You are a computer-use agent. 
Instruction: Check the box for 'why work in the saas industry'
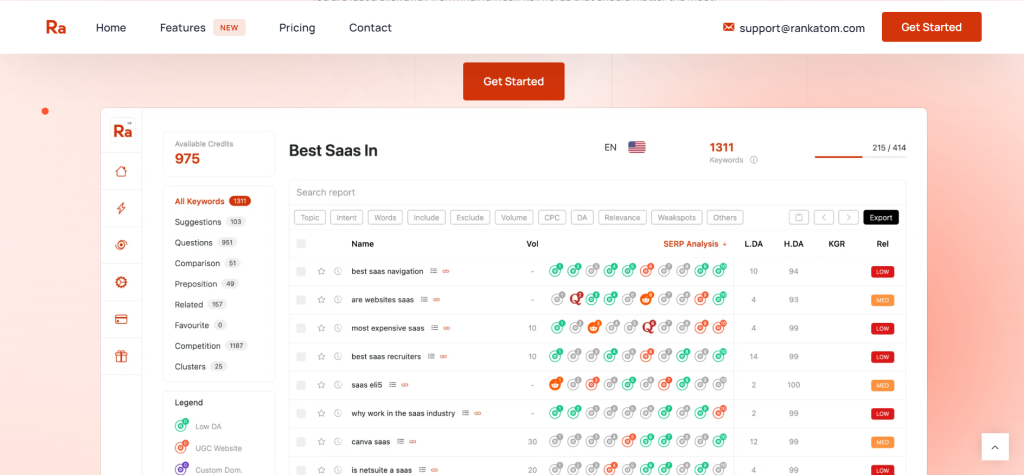click(301, 414)
